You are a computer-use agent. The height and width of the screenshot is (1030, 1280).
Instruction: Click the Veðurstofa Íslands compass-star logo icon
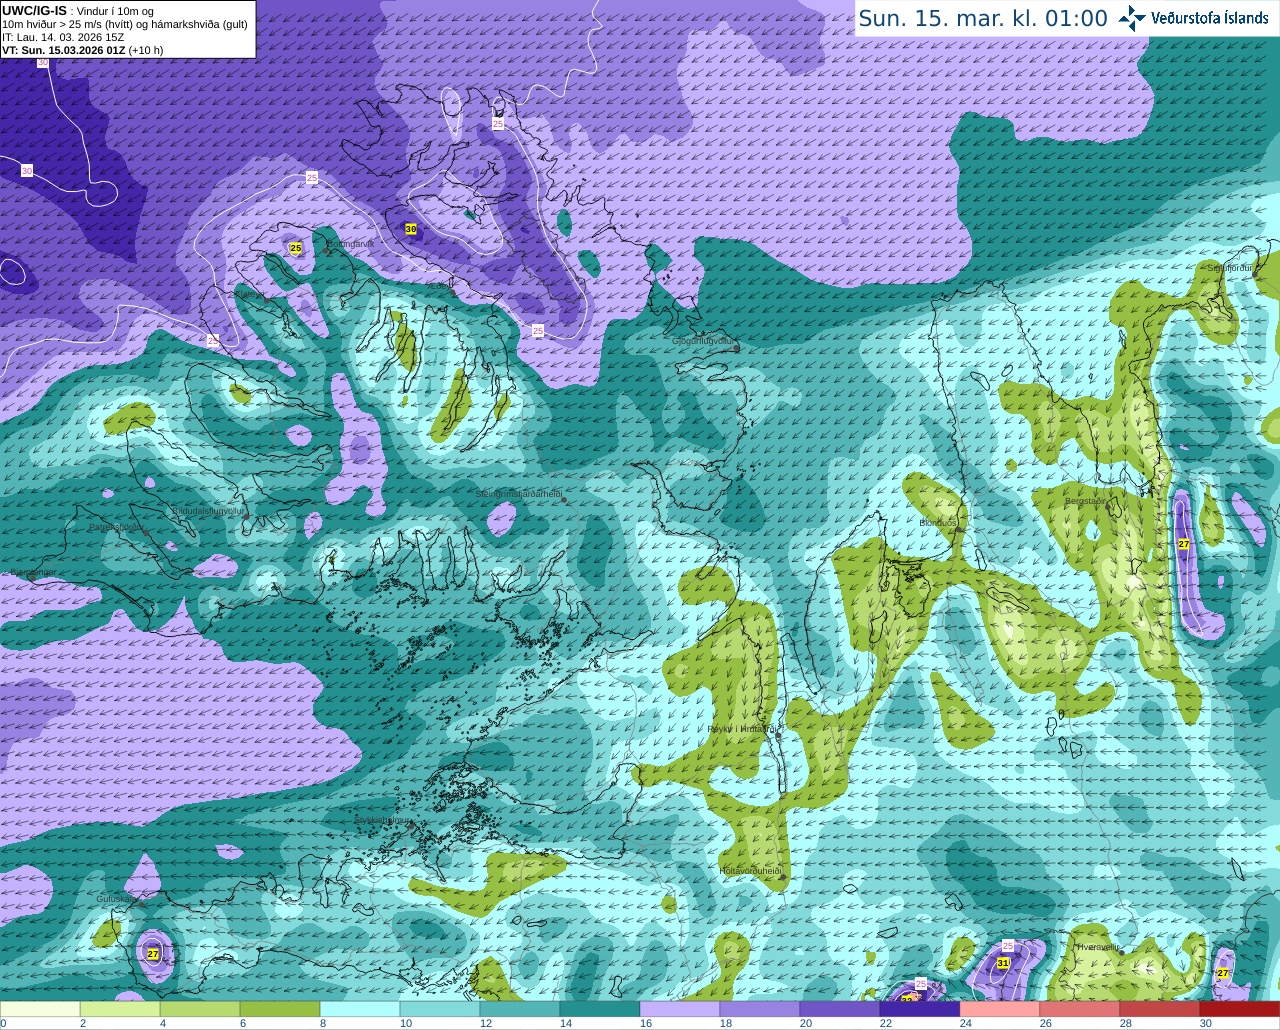(x=1132, y=18)
